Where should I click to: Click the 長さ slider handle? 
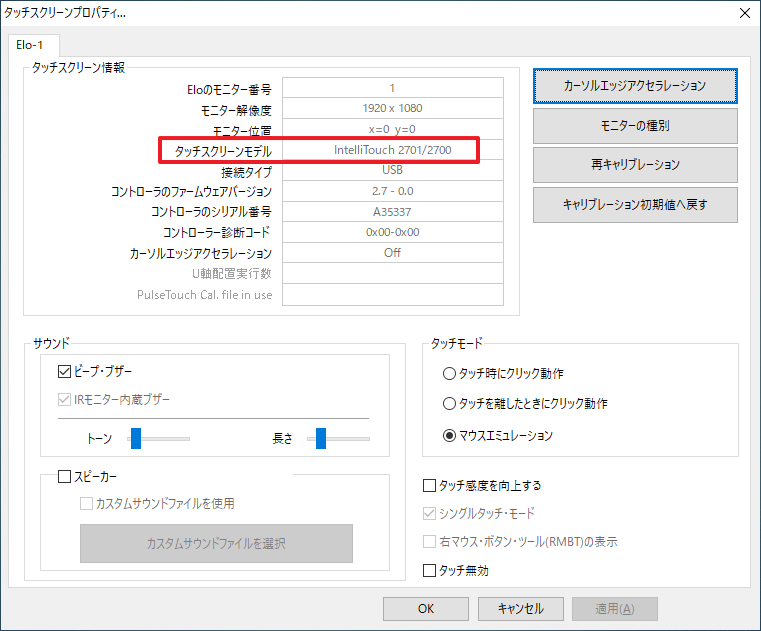(321, 438)
